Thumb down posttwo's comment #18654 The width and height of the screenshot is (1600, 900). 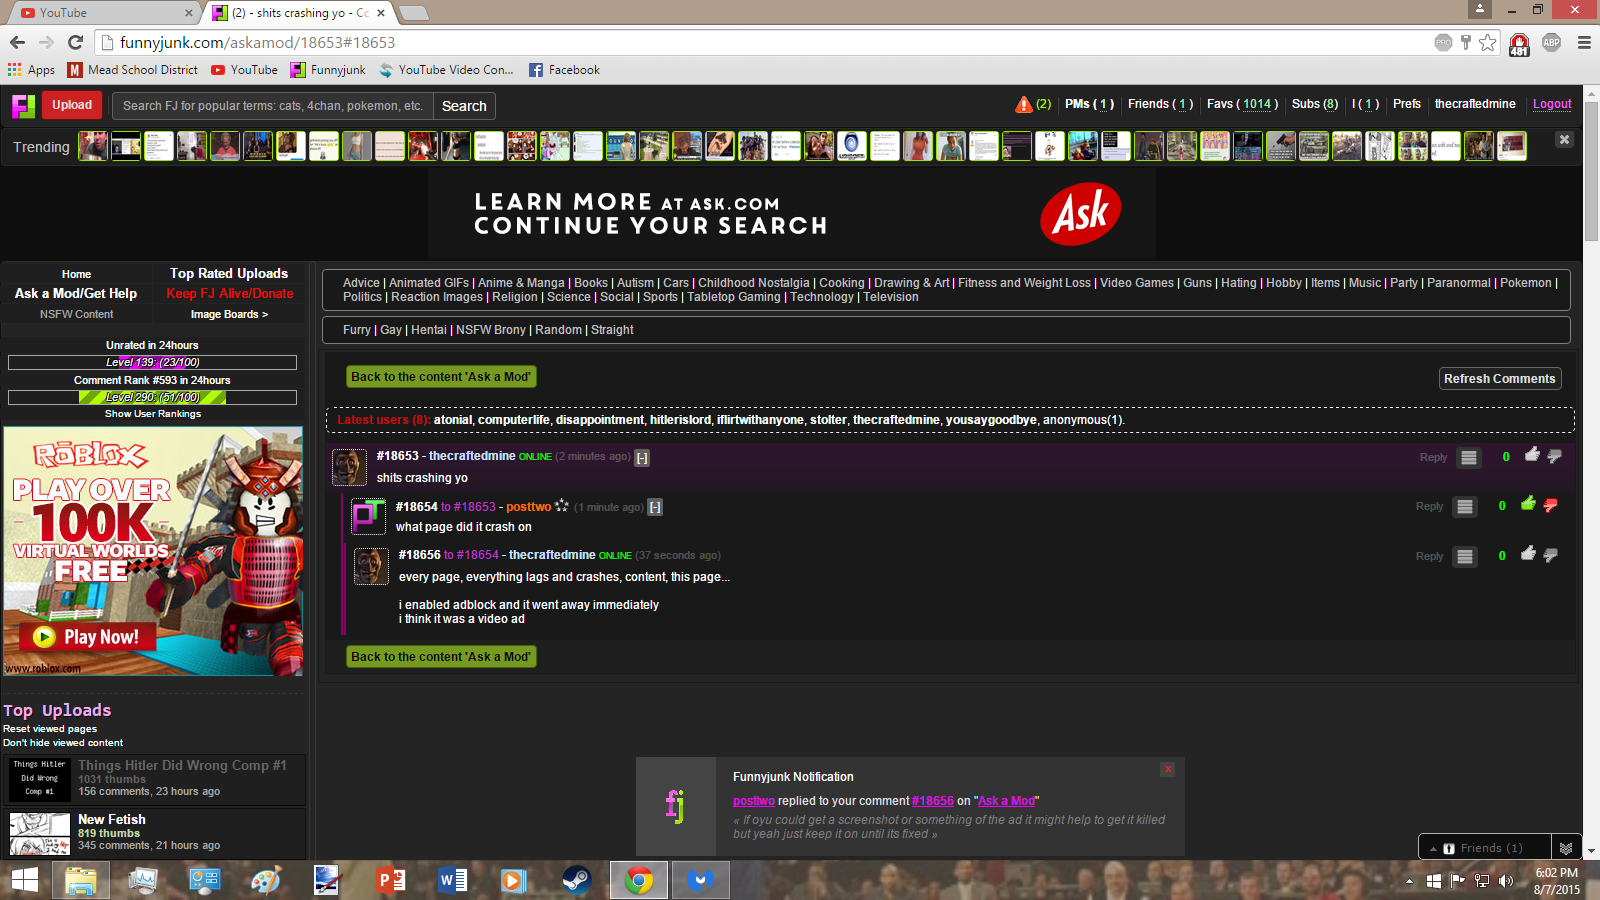pos(1551,505)
